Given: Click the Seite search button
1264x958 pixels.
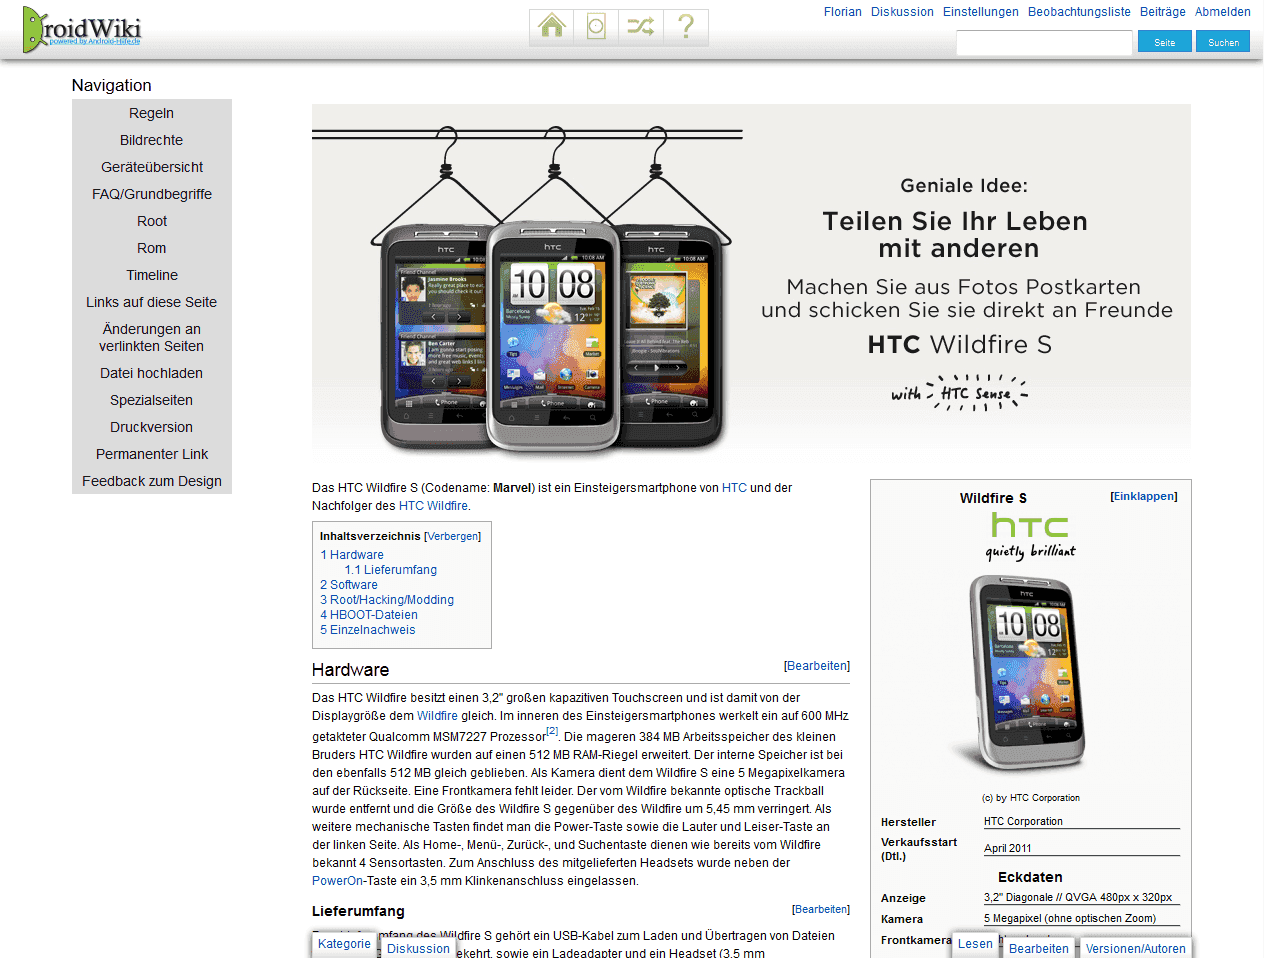Looking at the screenshot, I should click(1165, 42).
